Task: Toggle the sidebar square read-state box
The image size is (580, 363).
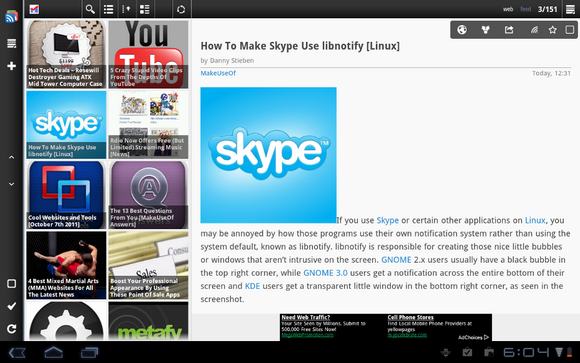Action: point(11,284)
